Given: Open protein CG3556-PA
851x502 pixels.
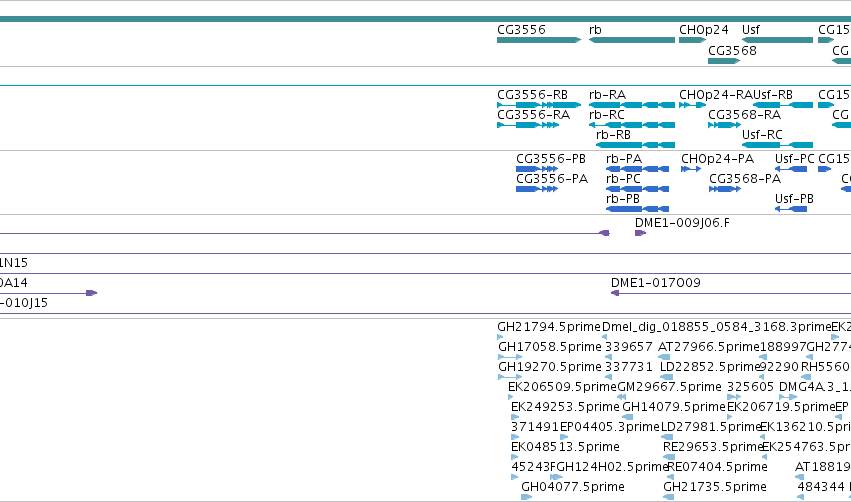Looking at the screenshot, I should click(x=537, y=189).
